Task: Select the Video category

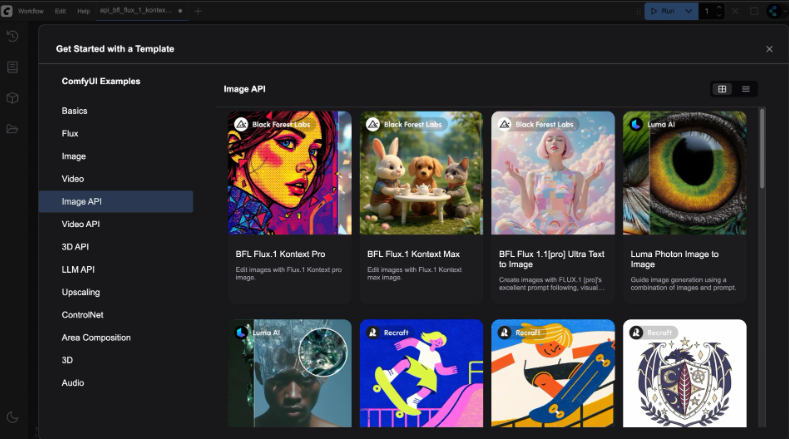Action: point(116,179)
